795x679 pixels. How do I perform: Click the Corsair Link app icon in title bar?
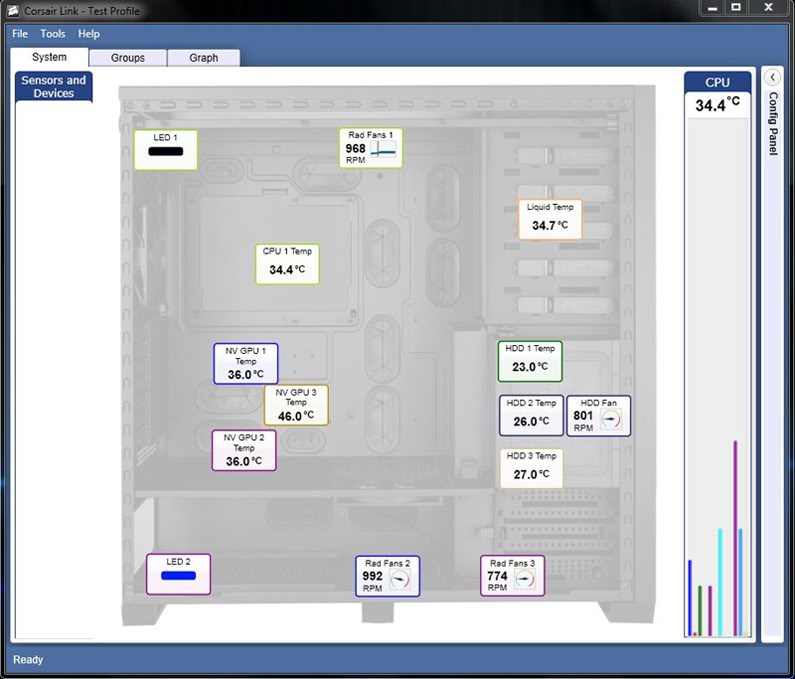(13, 11)
